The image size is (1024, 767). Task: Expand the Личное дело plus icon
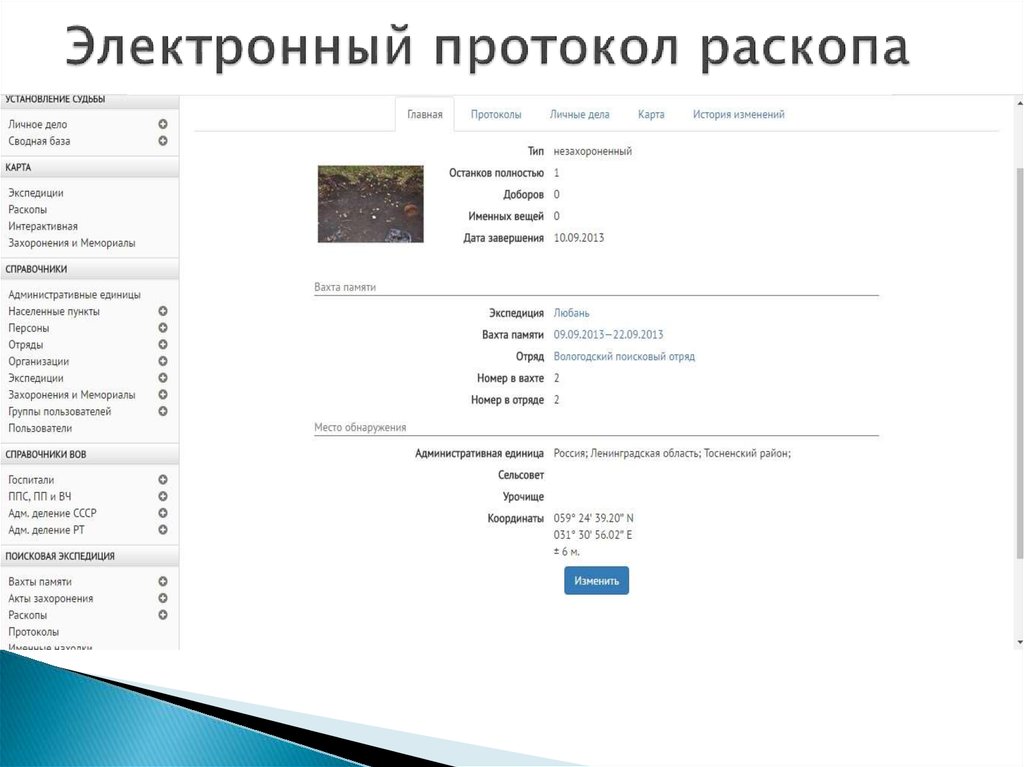pos(162,124)
